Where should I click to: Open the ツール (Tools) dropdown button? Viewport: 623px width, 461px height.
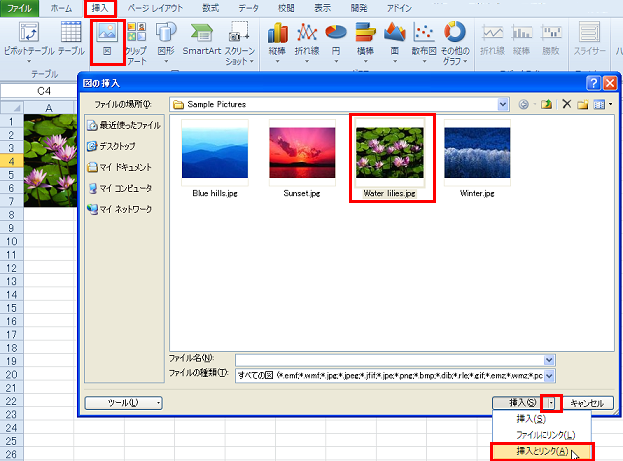pyautogui.click(x=125, y=402)
